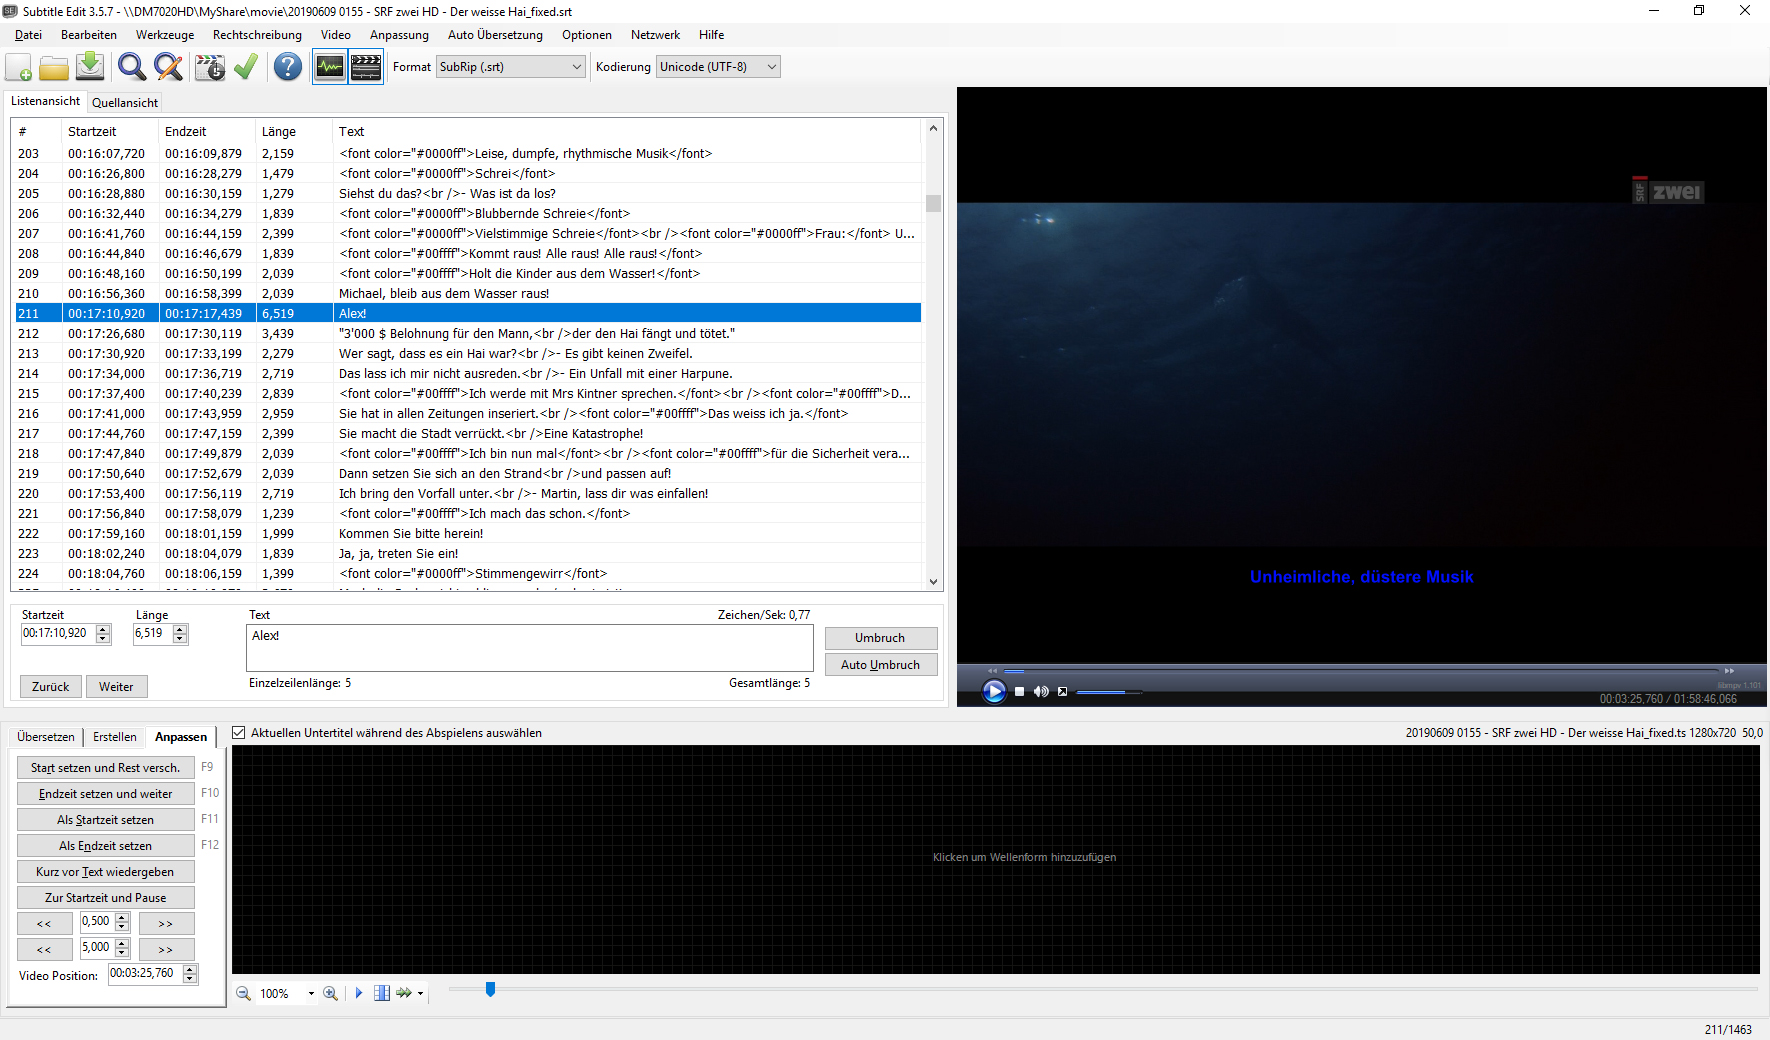
Task: Open the Bearbeiten menu
Action: pos(89,35)
